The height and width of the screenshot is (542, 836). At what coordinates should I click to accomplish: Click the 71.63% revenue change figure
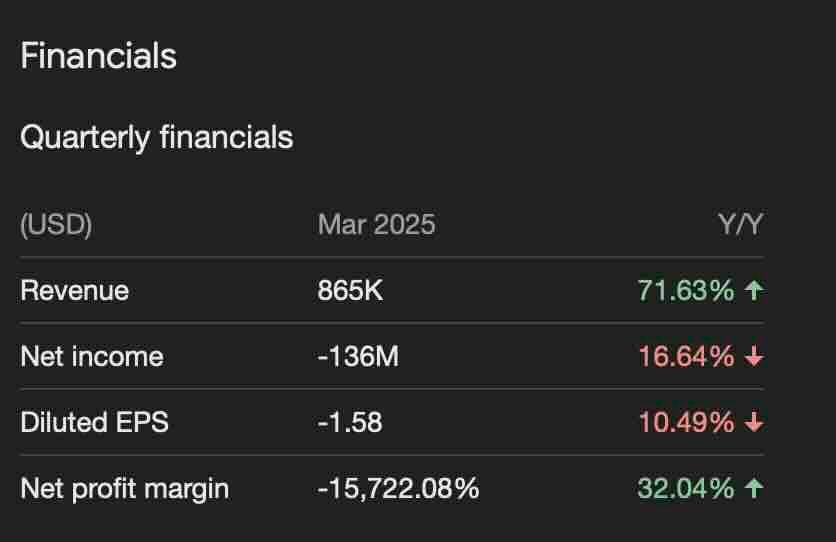[686, 291]
